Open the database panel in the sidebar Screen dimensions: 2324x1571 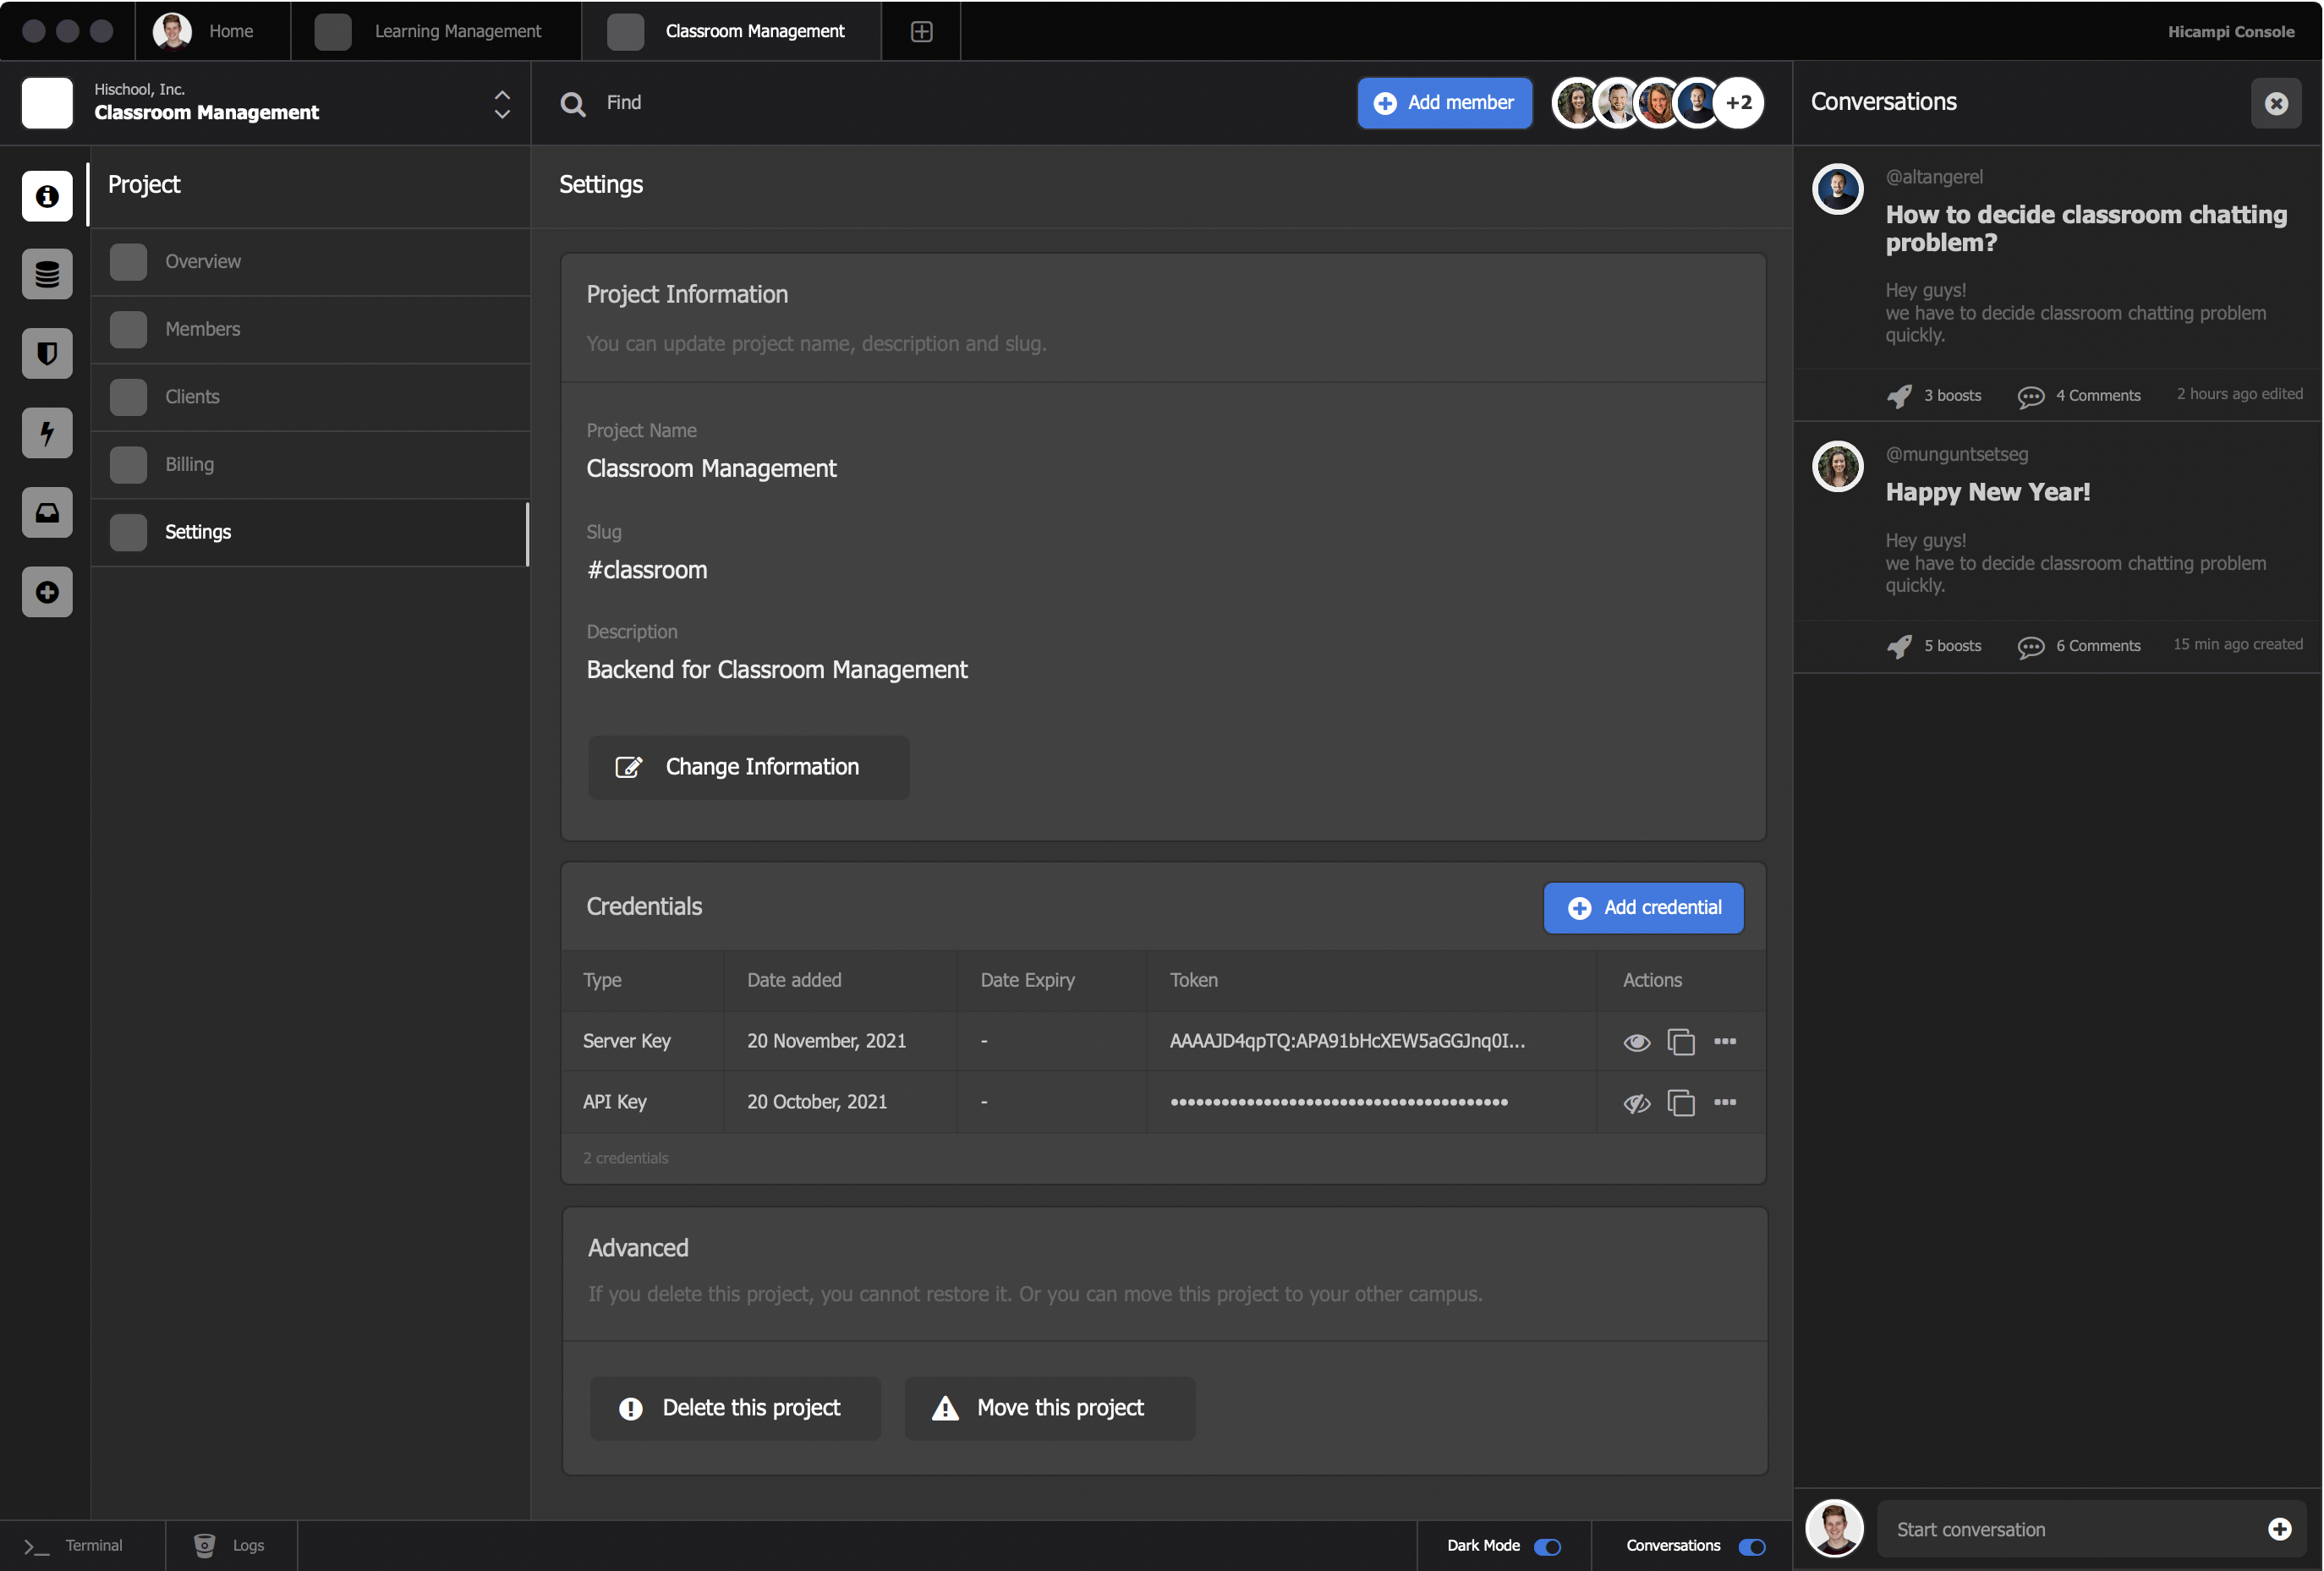click(x=46, y=273)
